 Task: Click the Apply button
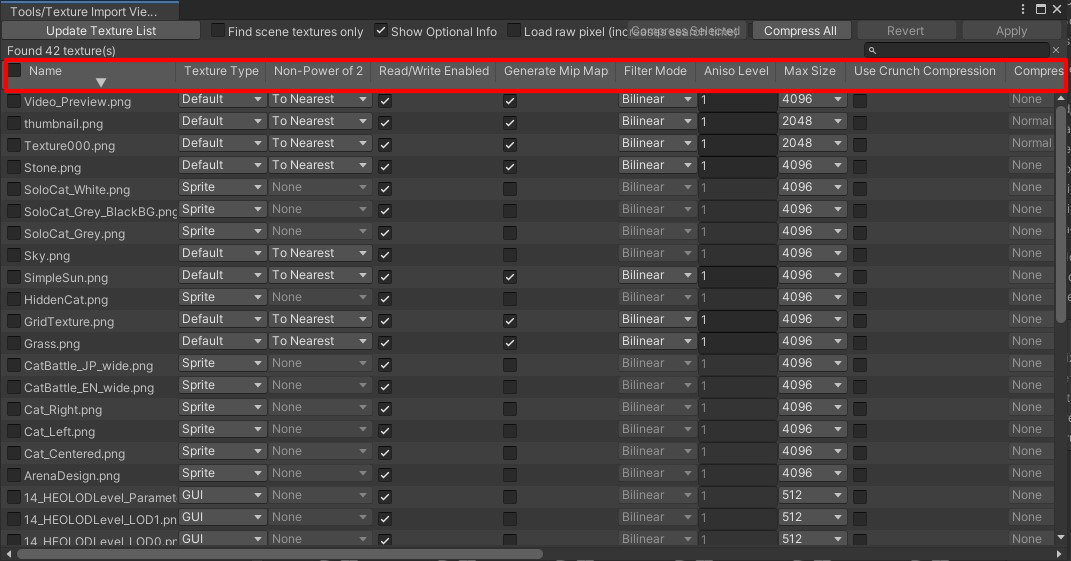pos(1012,31)
